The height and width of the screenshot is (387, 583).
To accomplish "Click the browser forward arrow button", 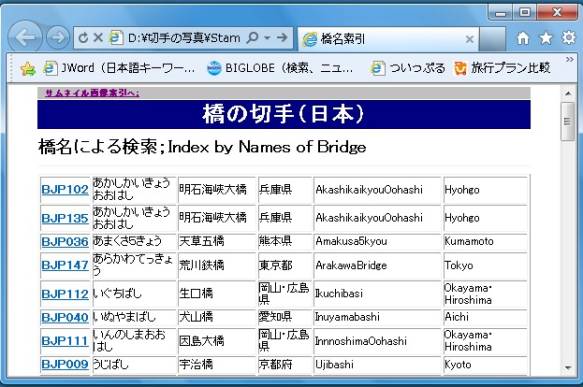I will (58, 38).
